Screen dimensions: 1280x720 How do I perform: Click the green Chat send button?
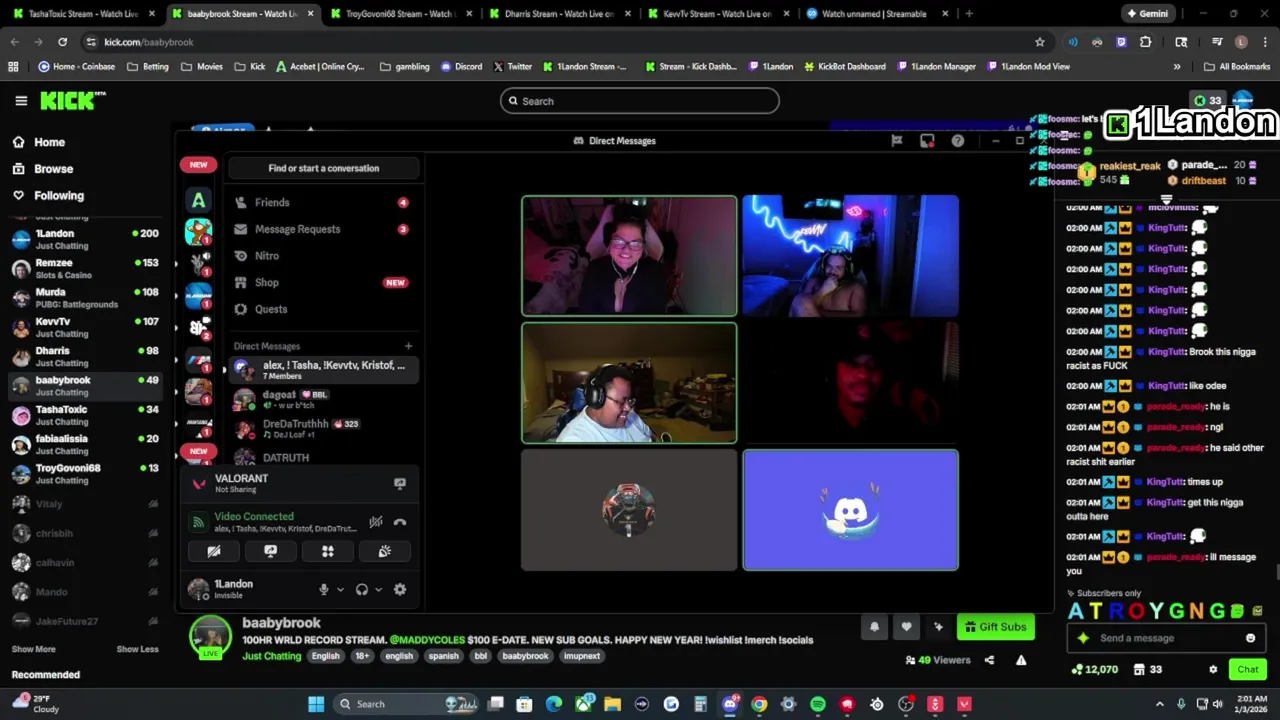(1248, 669)
